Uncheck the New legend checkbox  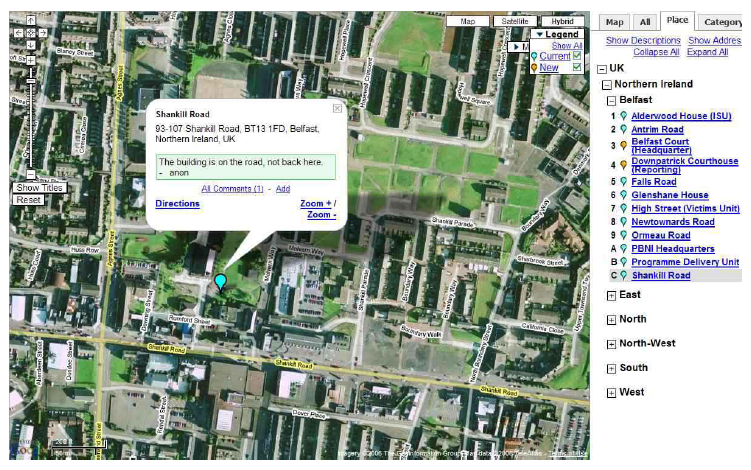577,68
